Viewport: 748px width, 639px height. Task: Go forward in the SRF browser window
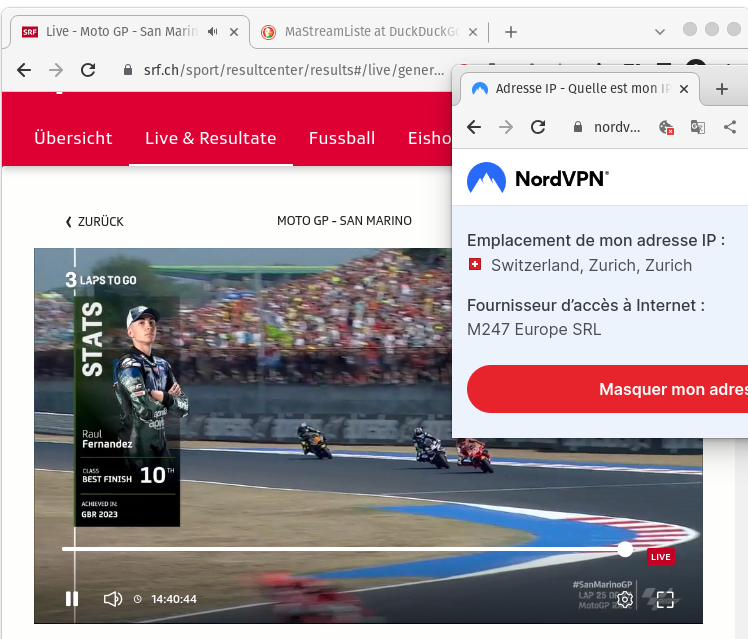56,70
